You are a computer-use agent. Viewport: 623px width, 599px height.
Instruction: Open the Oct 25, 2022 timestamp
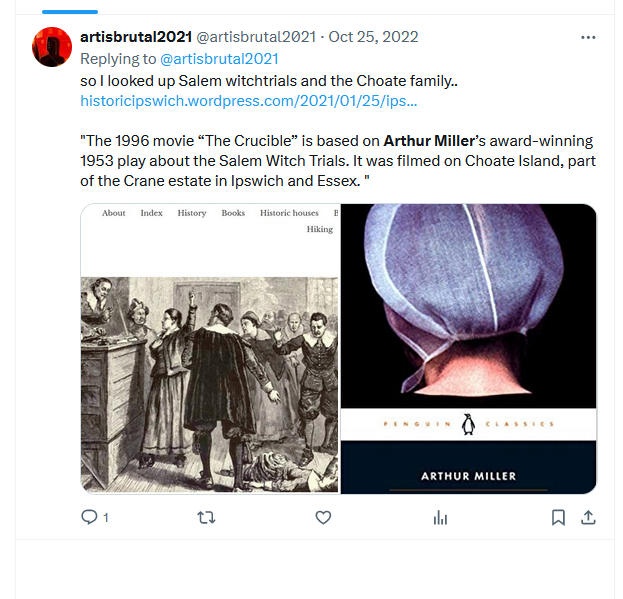(373, 37)
